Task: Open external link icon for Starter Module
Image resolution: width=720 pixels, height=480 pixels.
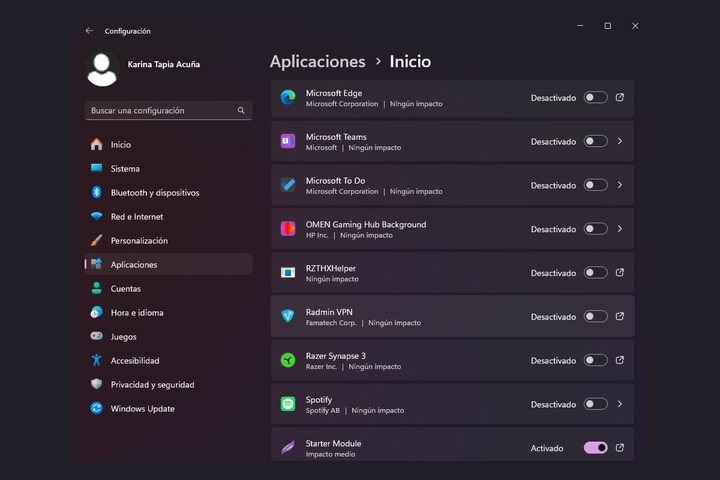Action: coord(620,448)
